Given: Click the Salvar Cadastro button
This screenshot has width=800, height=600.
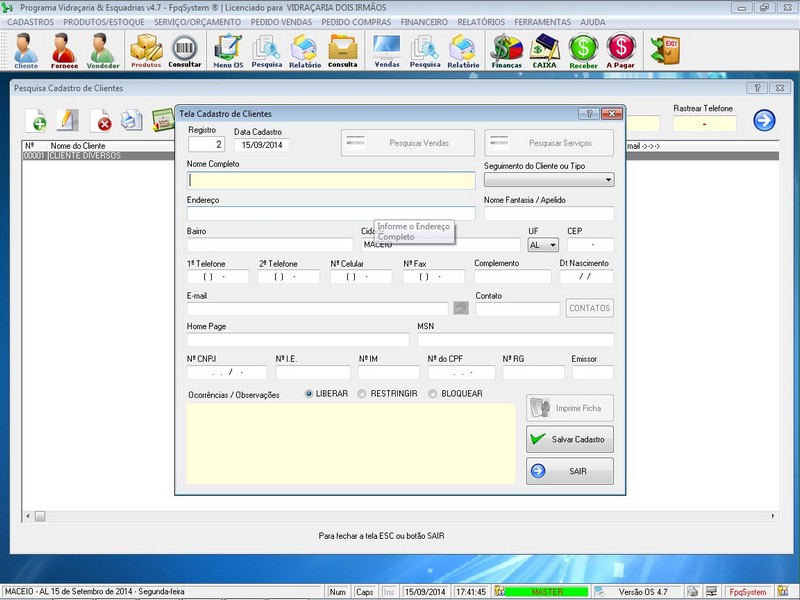Looking at the screenshot, I should tap(569, 439).
